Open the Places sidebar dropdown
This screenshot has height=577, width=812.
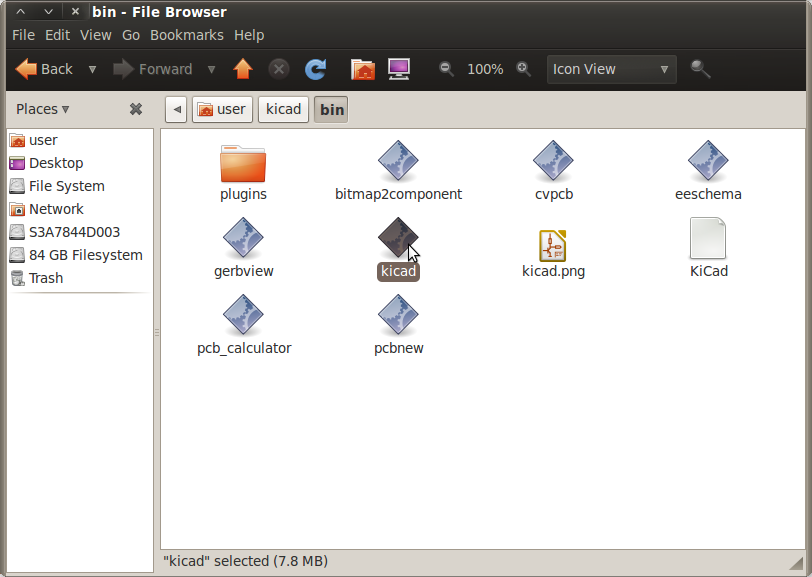click(42, 109)
